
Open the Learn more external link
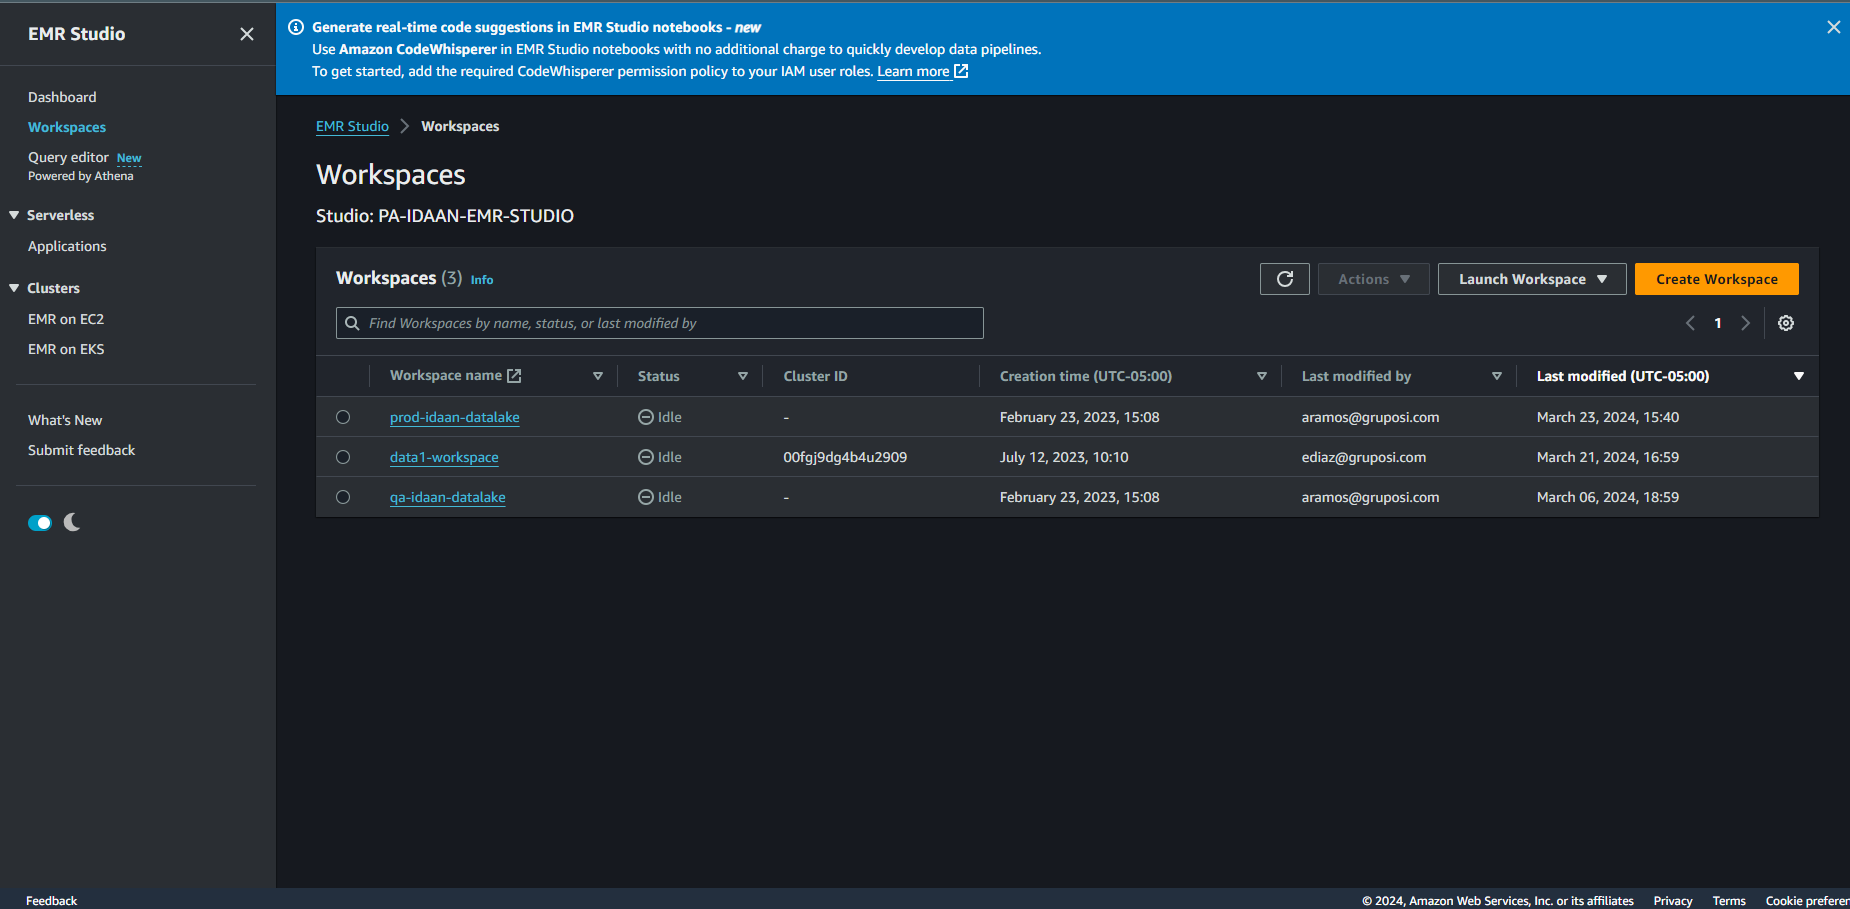922,71
